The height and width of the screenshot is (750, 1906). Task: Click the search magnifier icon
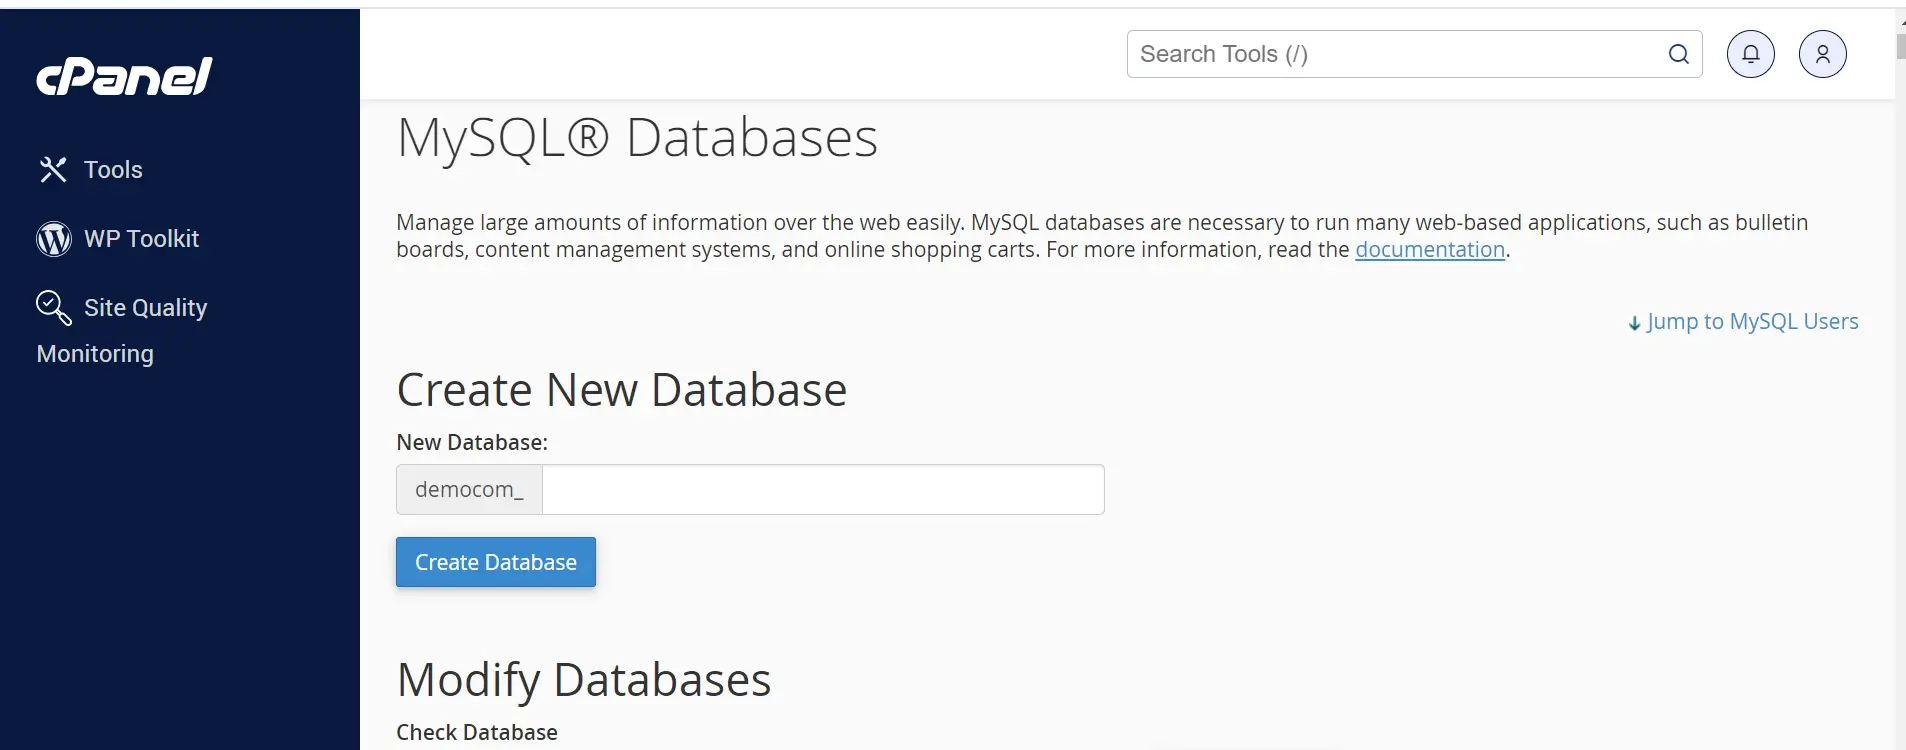point(1679,54)
